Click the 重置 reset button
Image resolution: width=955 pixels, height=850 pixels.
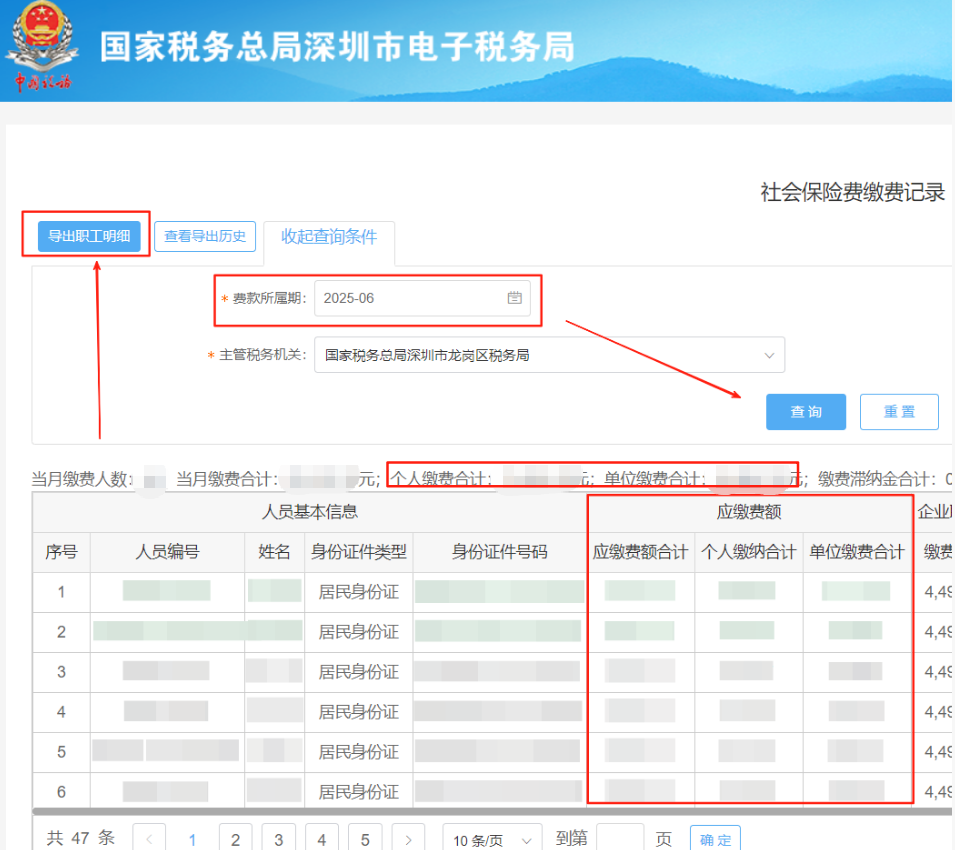(x=899, y=412)
